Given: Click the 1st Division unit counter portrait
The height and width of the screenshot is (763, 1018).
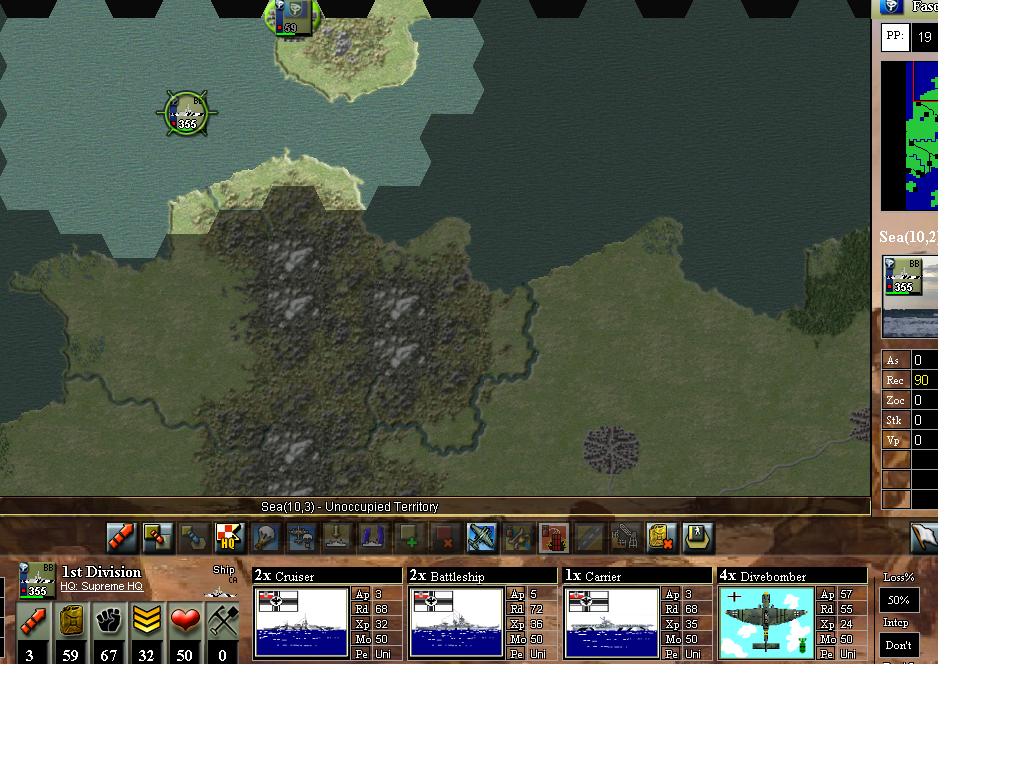Looking at the screenshot, I should 37,580.
